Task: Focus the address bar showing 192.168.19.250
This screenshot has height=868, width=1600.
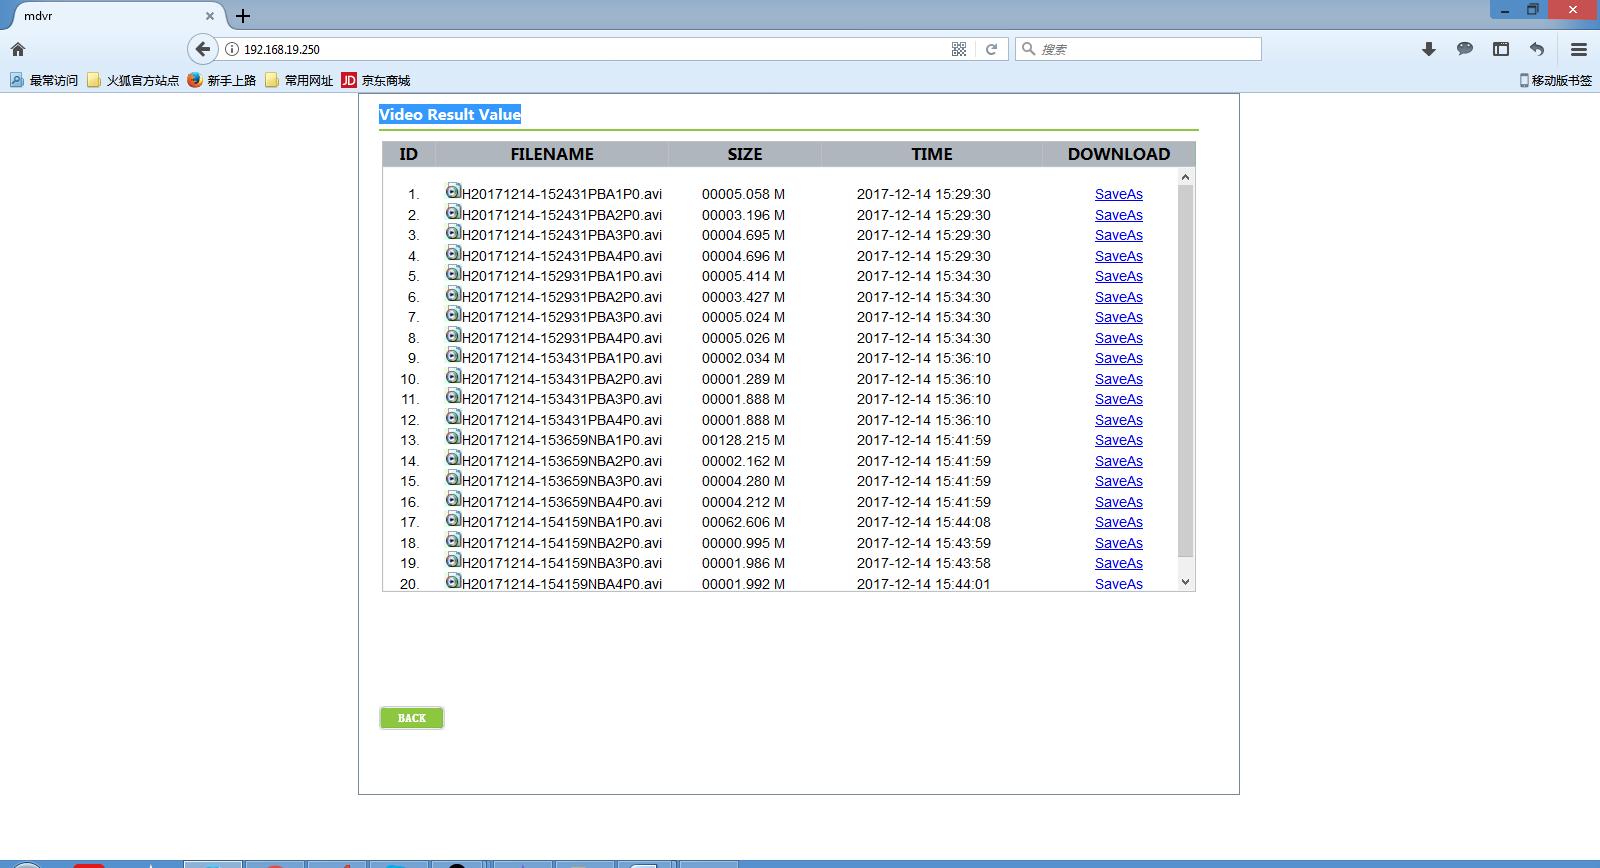Action: (595, 49)
